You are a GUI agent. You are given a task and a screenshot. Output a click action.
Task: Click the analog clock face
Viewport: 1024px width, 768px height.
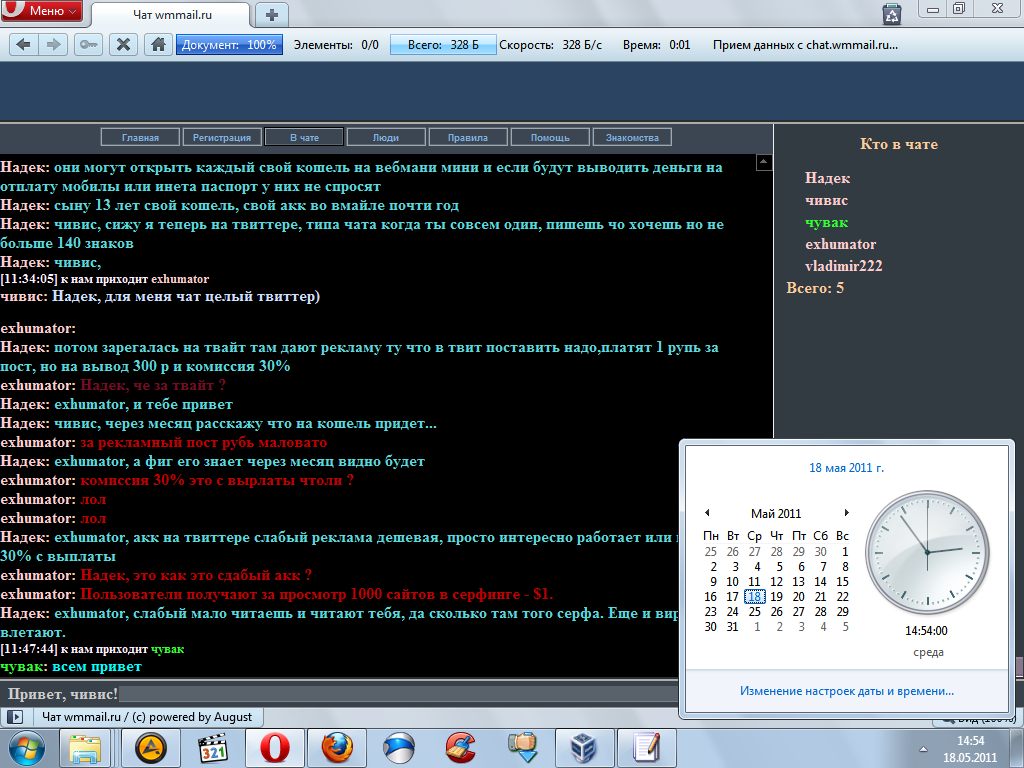pyautogui.click(x=927, y=552)
